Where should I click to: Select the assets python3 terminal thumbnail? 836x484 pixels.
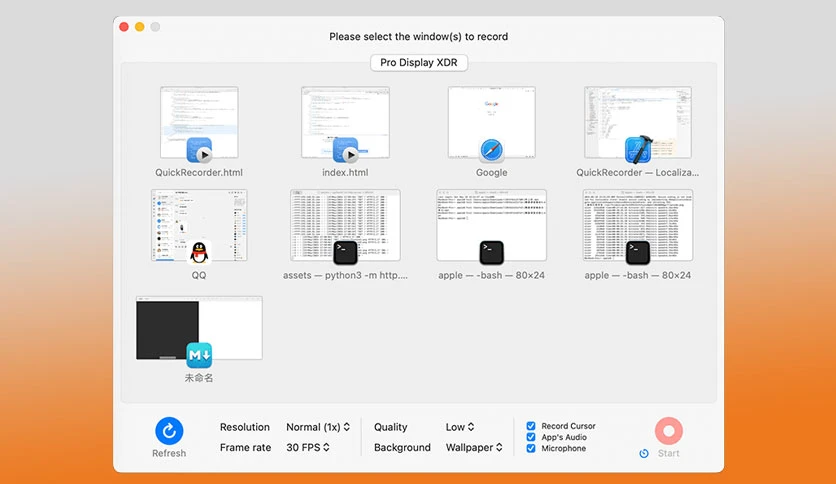[x=345, y=225]
